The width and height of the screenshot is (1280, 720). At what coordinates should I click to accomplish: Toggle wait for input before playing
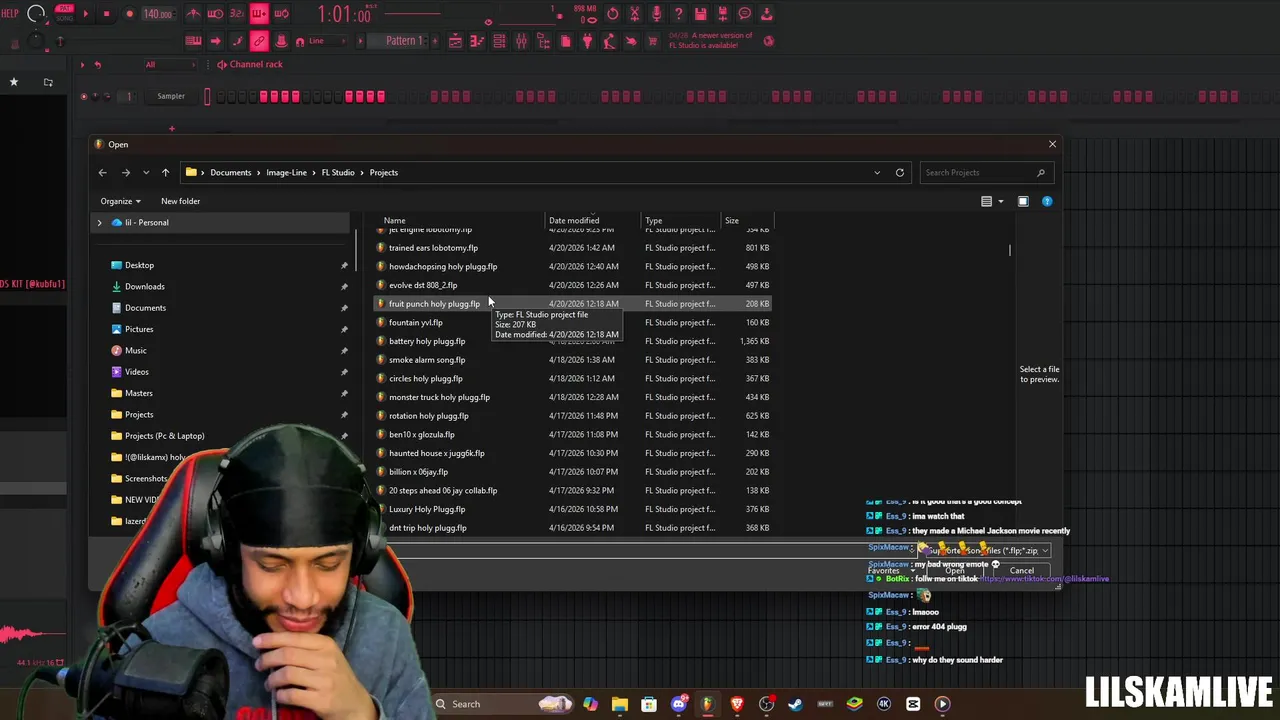215,14
